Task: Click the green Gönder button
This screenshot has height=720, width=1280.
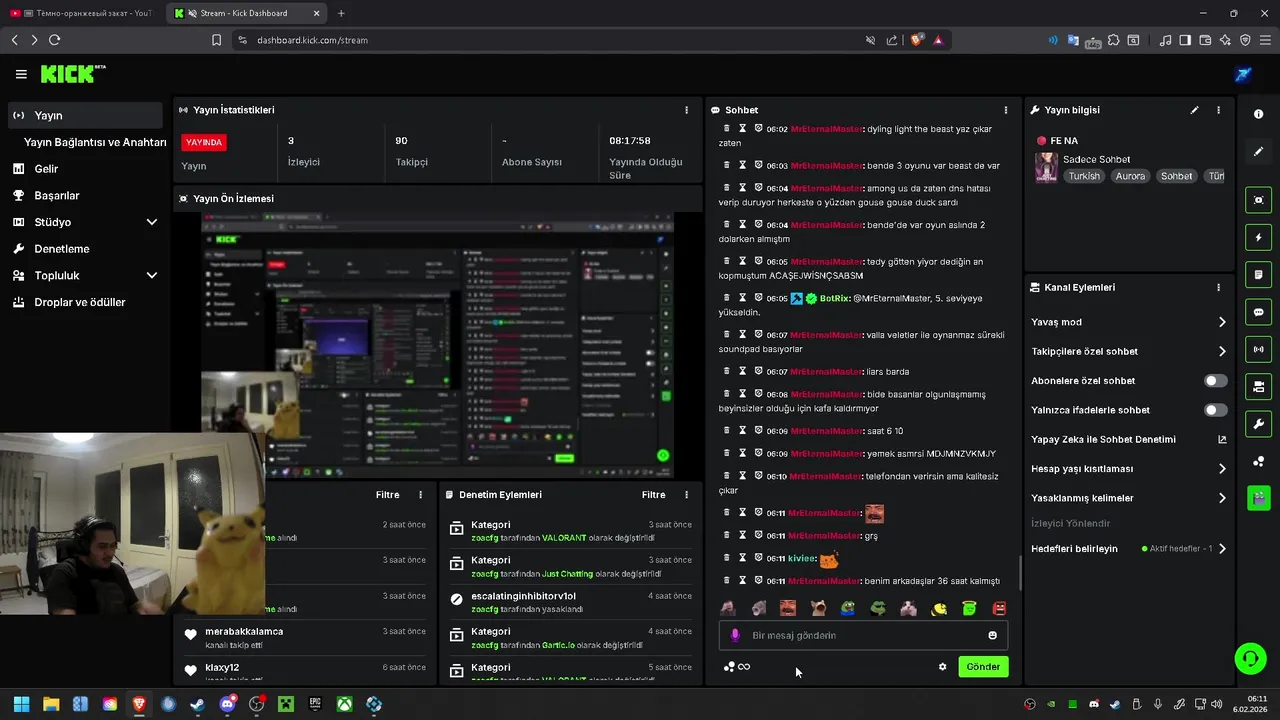Action: [x=983, y=666]
